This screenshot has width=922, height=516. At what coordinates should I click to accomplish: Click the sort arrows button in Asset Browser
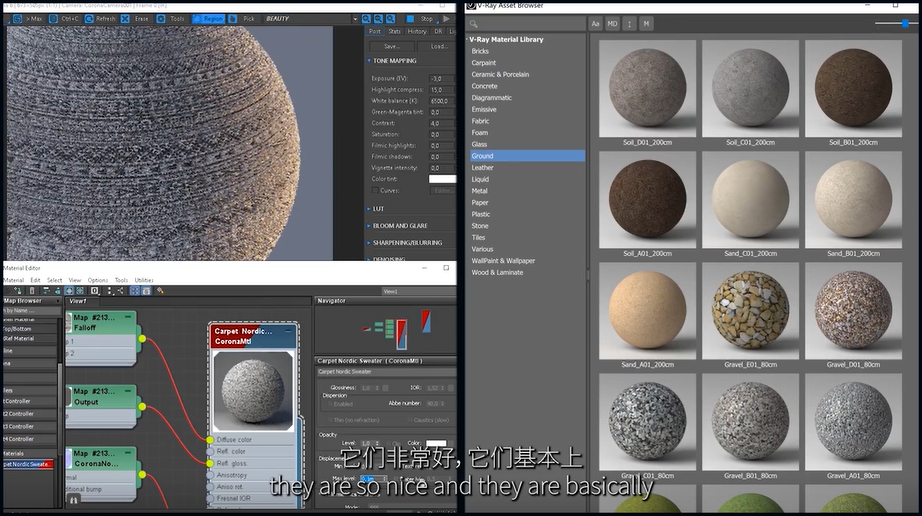(629, 24)
